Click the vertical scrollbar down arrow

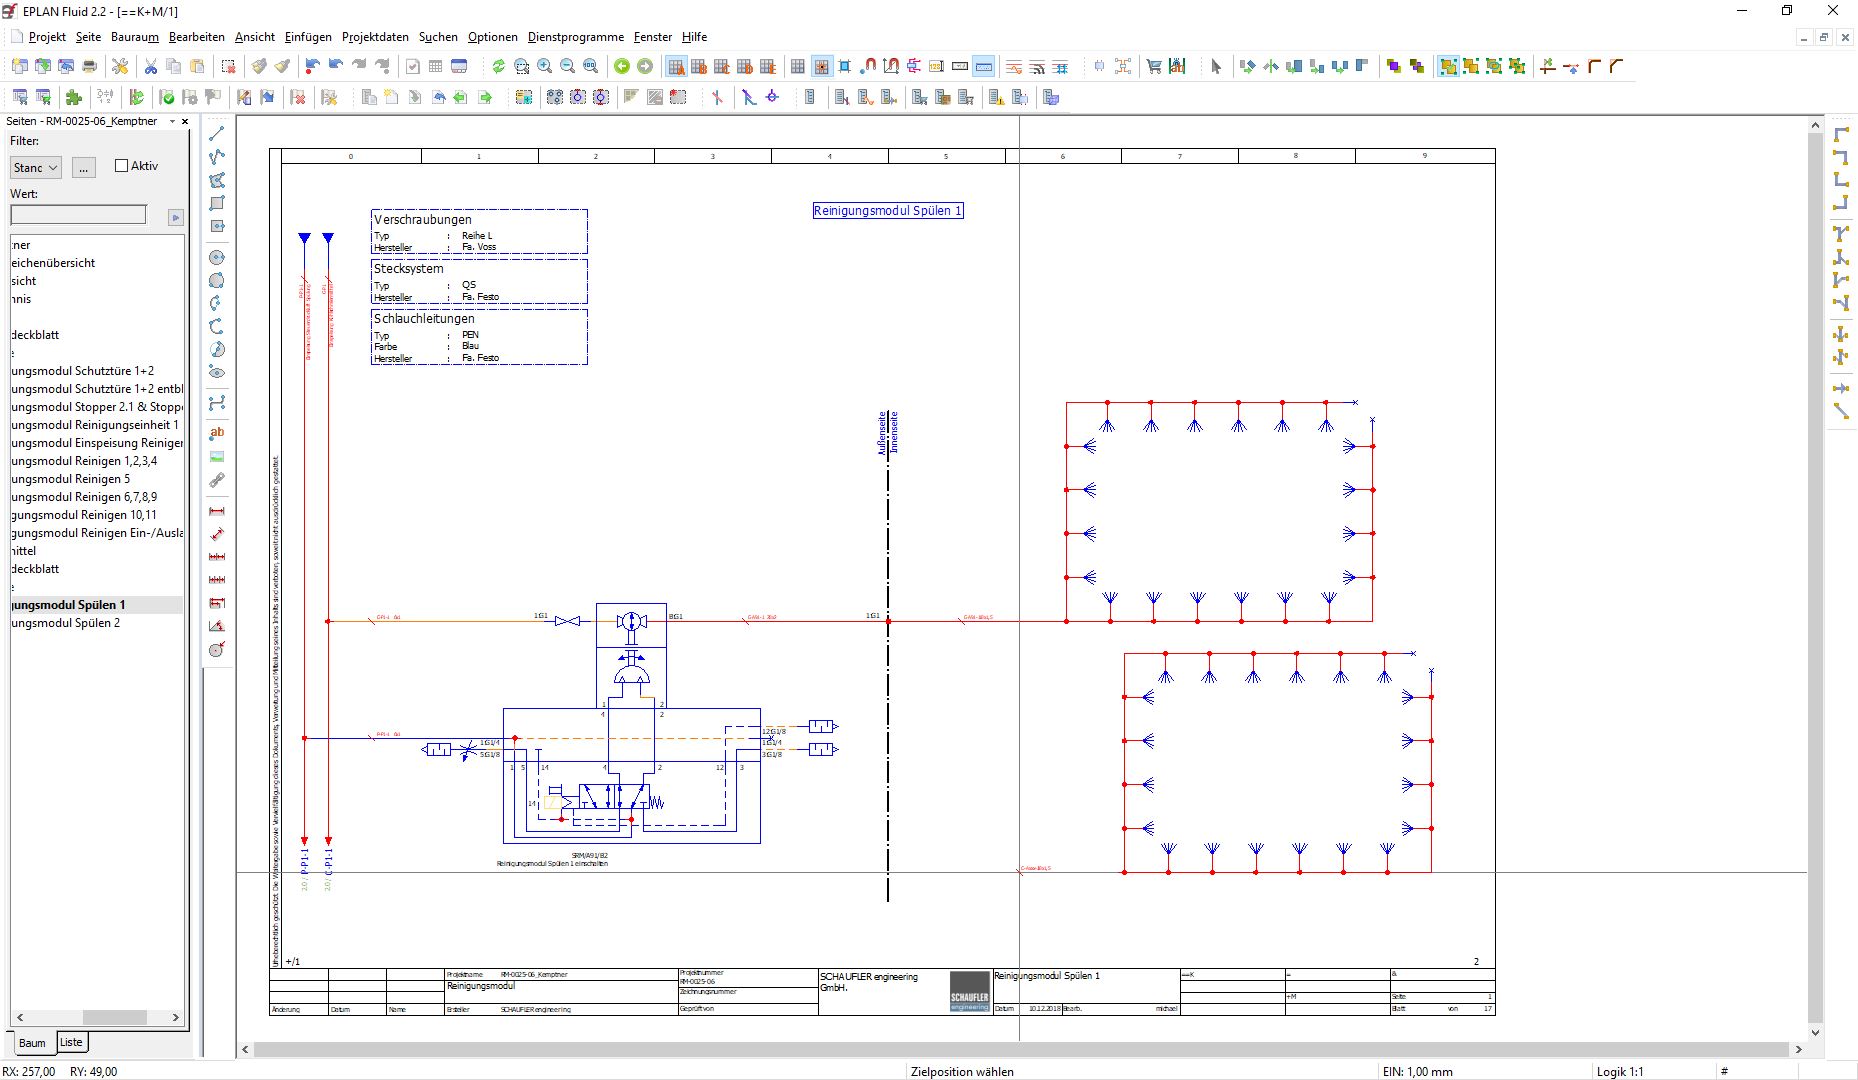point(1816,1033)
